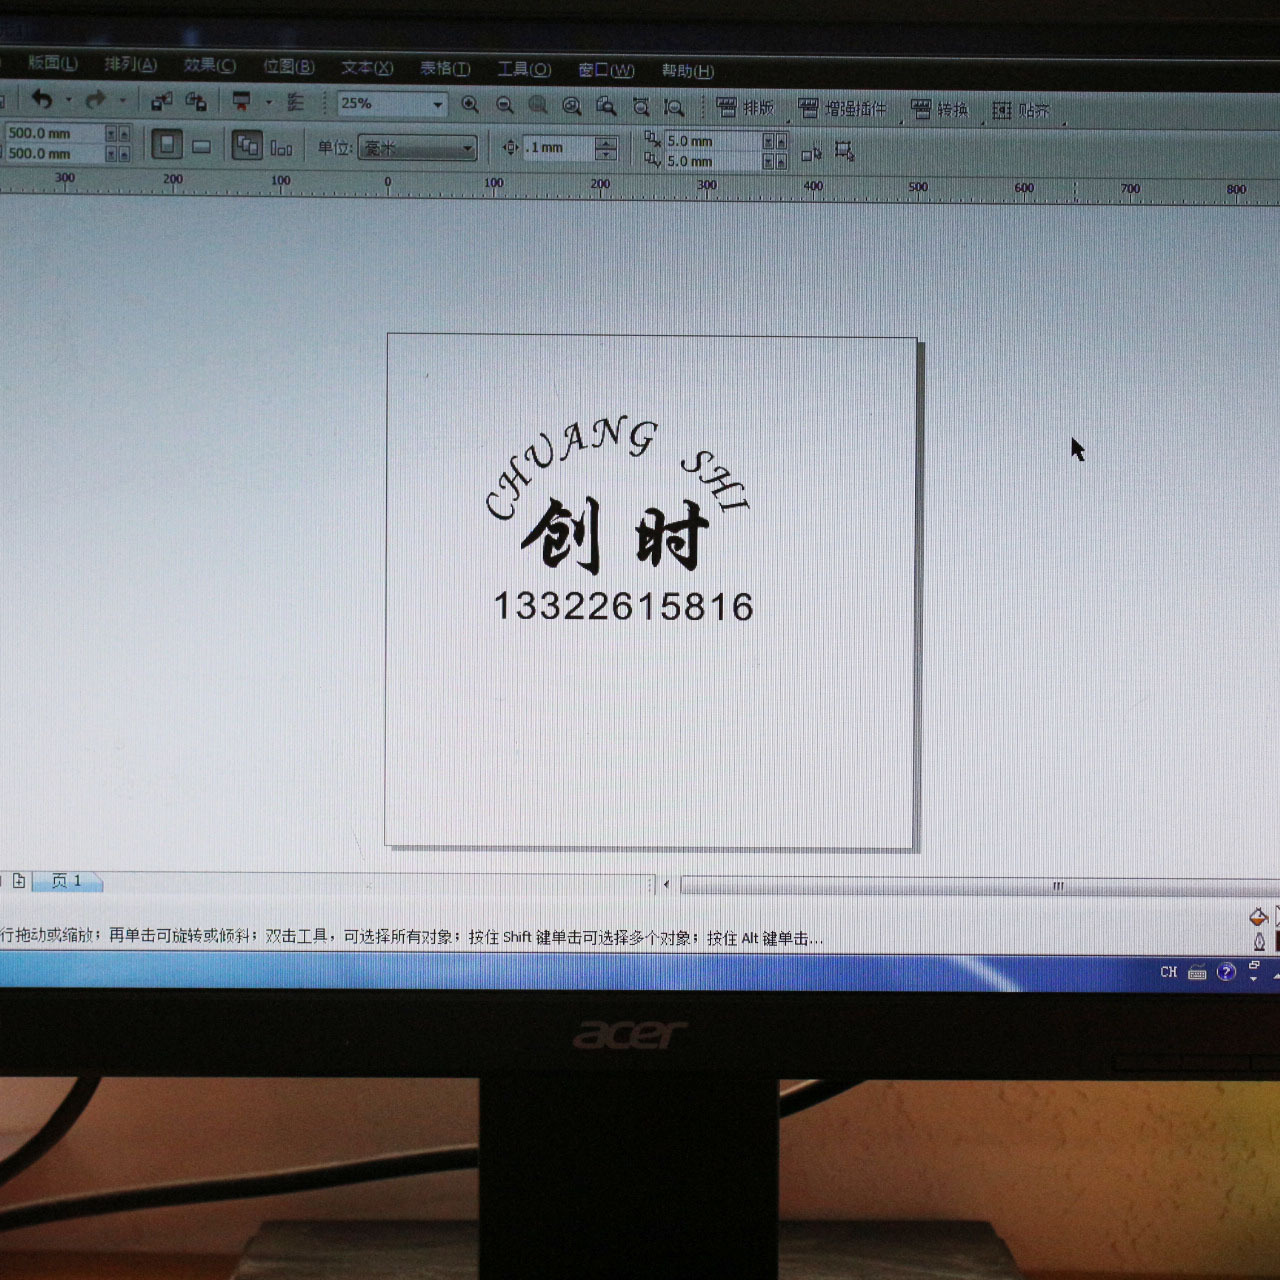Click the Zoom to Page icon
Viewport: 1280px width, 1280px height.
[606, 106]
